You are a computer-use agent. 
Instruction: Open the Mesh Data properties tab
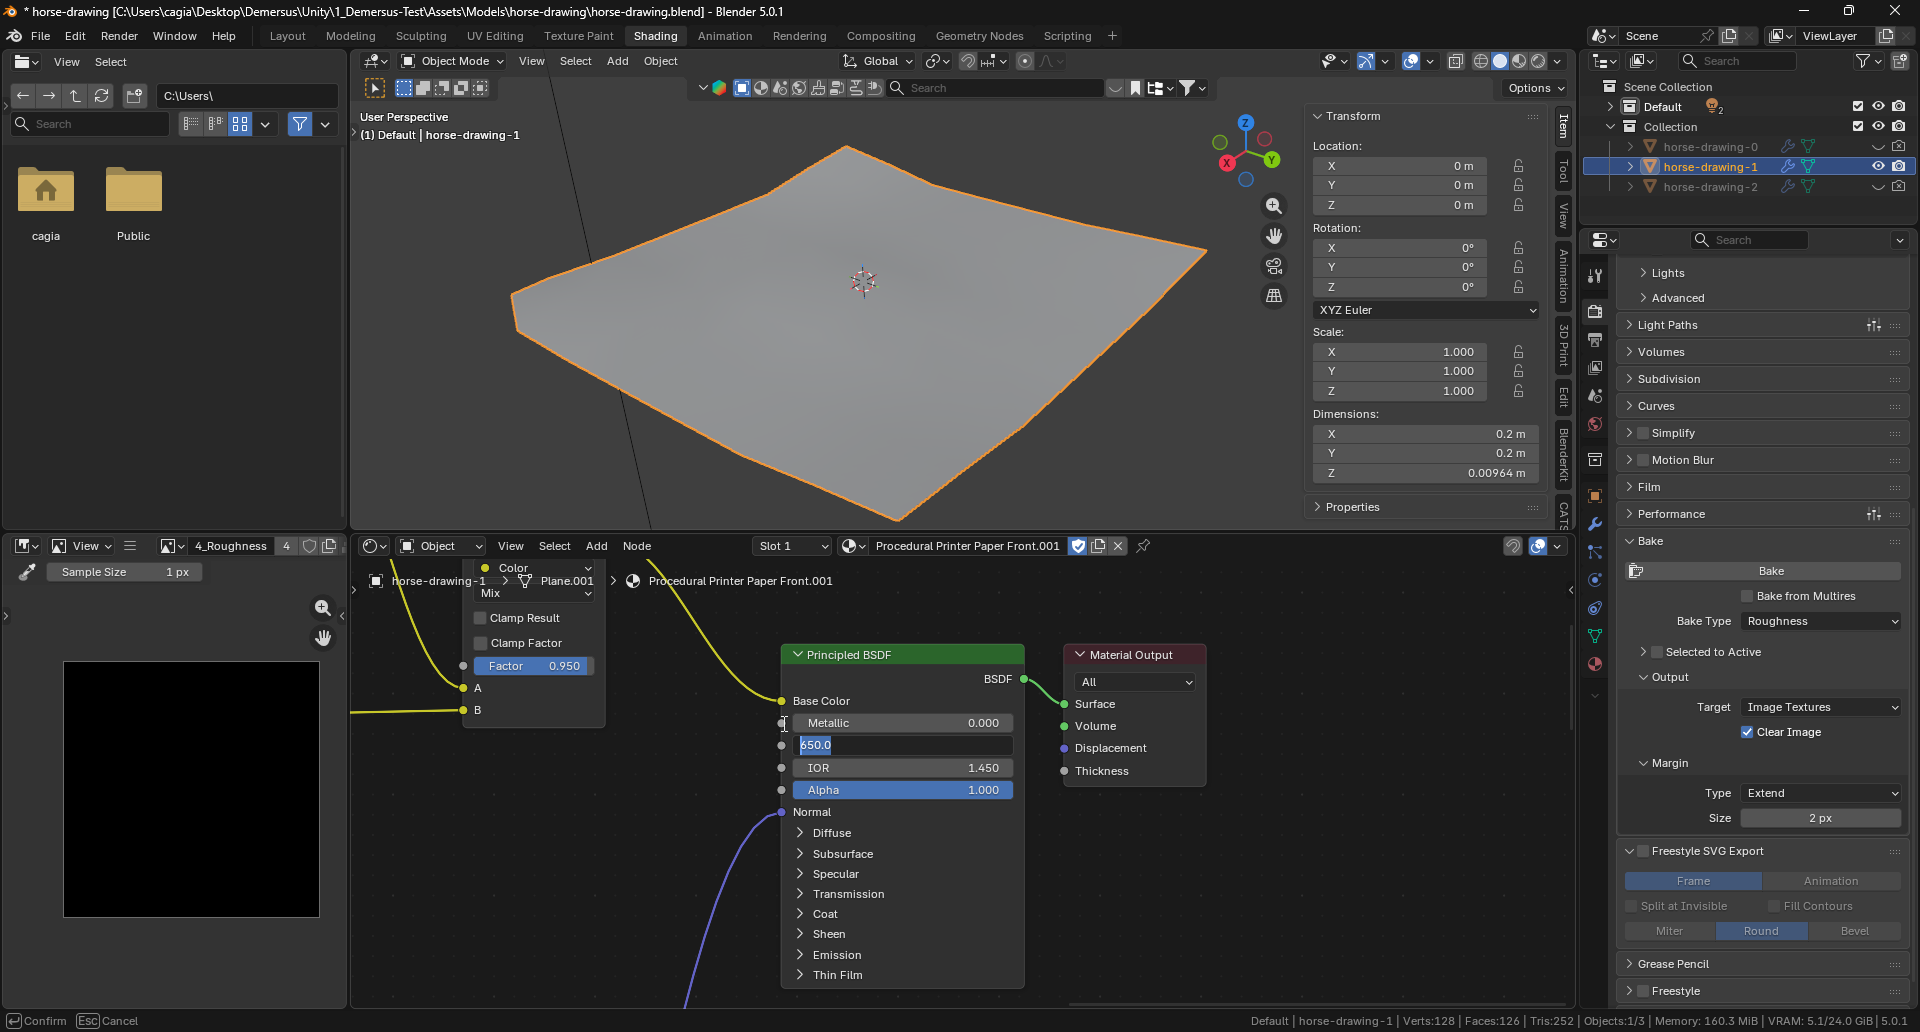(x=1595, y=636)
